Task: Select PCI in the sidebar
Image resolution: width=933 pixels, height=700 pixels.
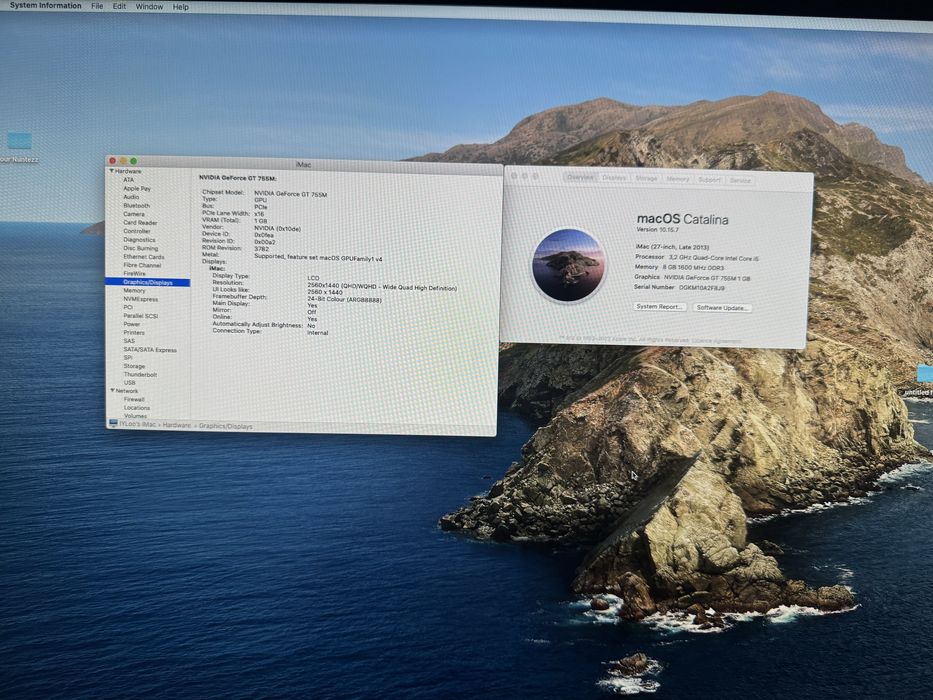Action: 128,307
